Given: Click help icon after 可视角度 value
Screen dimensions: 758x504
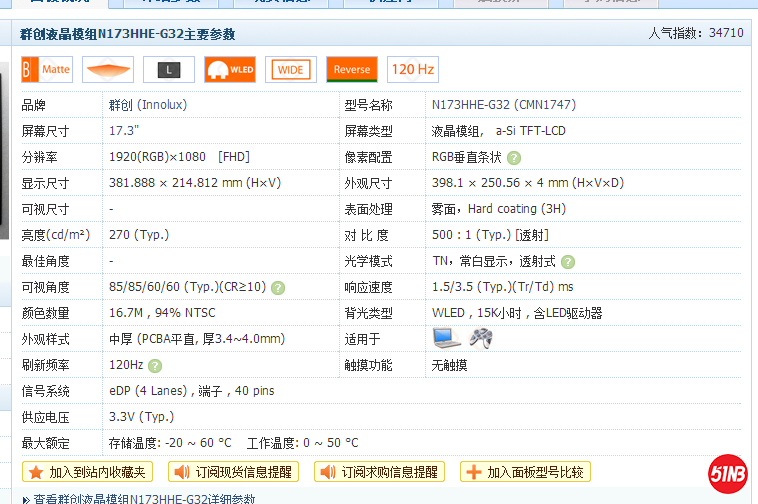Looking at the screenshot, I should 278,288.
